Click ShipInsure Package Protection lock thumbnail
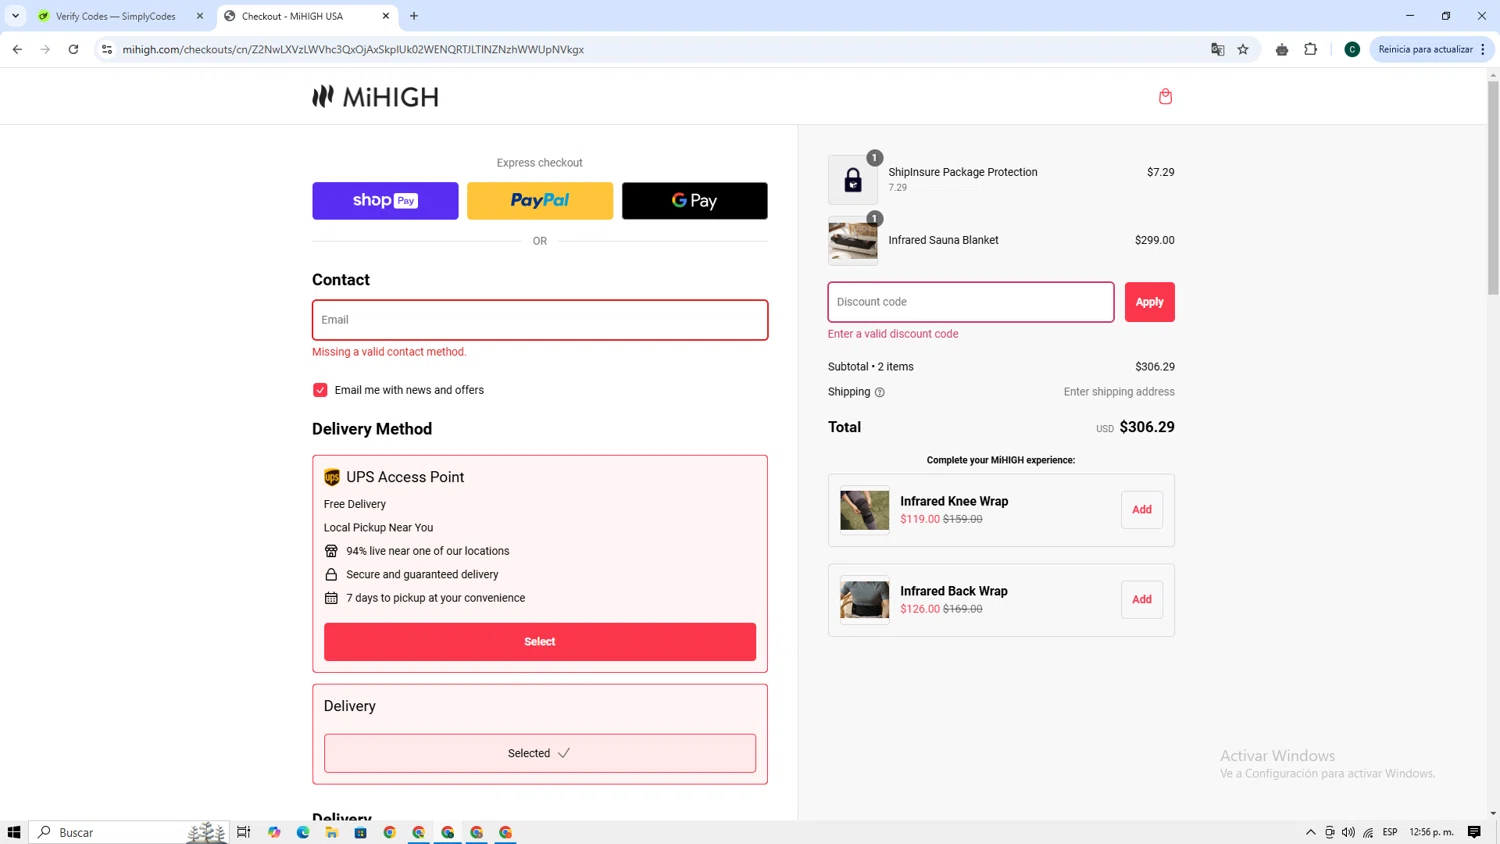 [853, 180]
